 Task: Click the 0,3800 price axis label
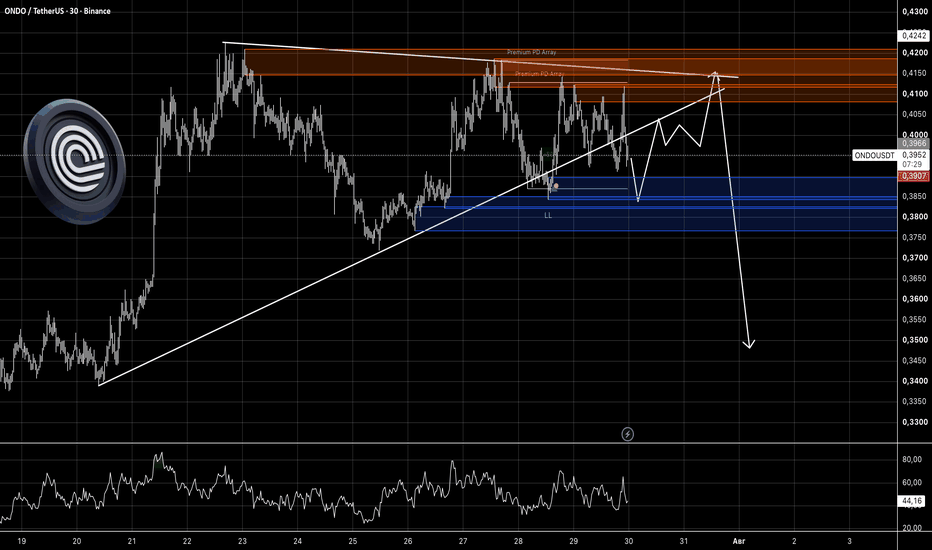coord(914,216)
